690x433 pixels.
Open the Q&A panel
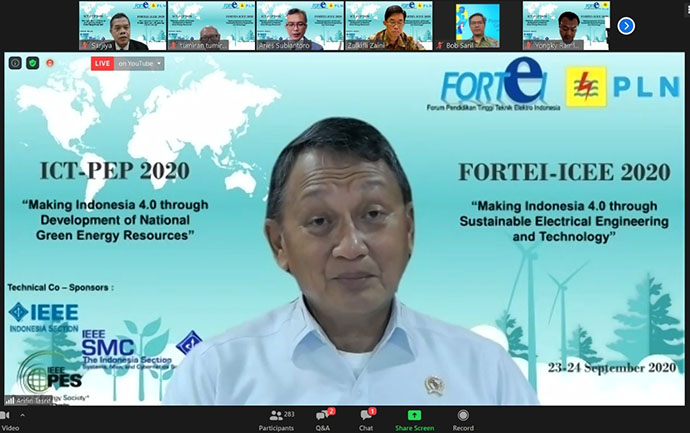click(x=323, y=419)
